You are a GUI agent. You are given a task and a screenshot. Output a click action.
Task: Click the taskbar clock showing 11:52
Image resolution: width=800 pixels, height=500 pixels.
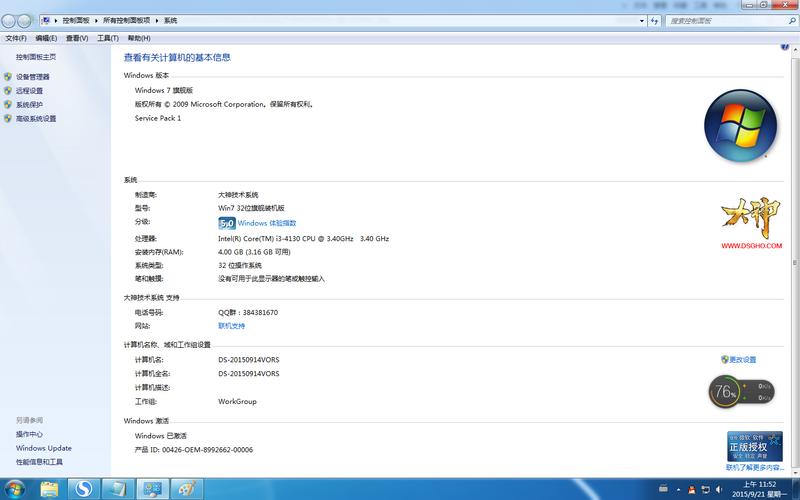[759, 489]
